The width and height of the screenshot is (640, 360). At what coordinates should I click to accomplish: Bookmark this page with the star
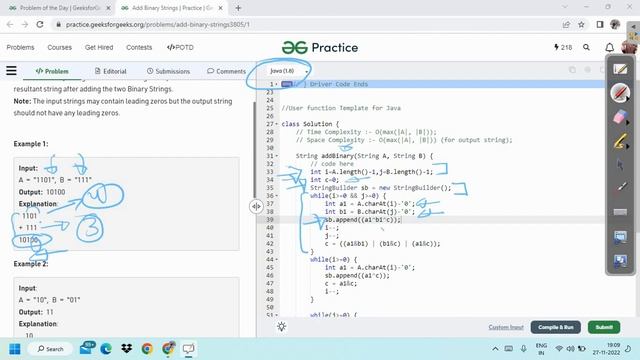(581, 24)
